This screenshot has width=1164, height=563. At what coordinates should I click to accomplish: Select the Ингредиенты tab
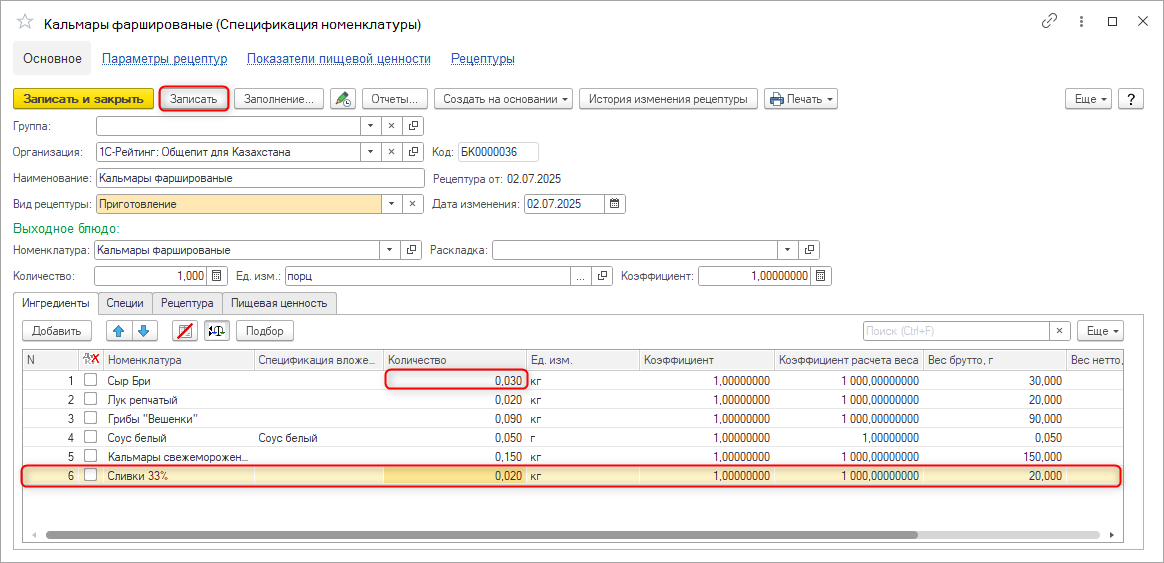[56, 303]
